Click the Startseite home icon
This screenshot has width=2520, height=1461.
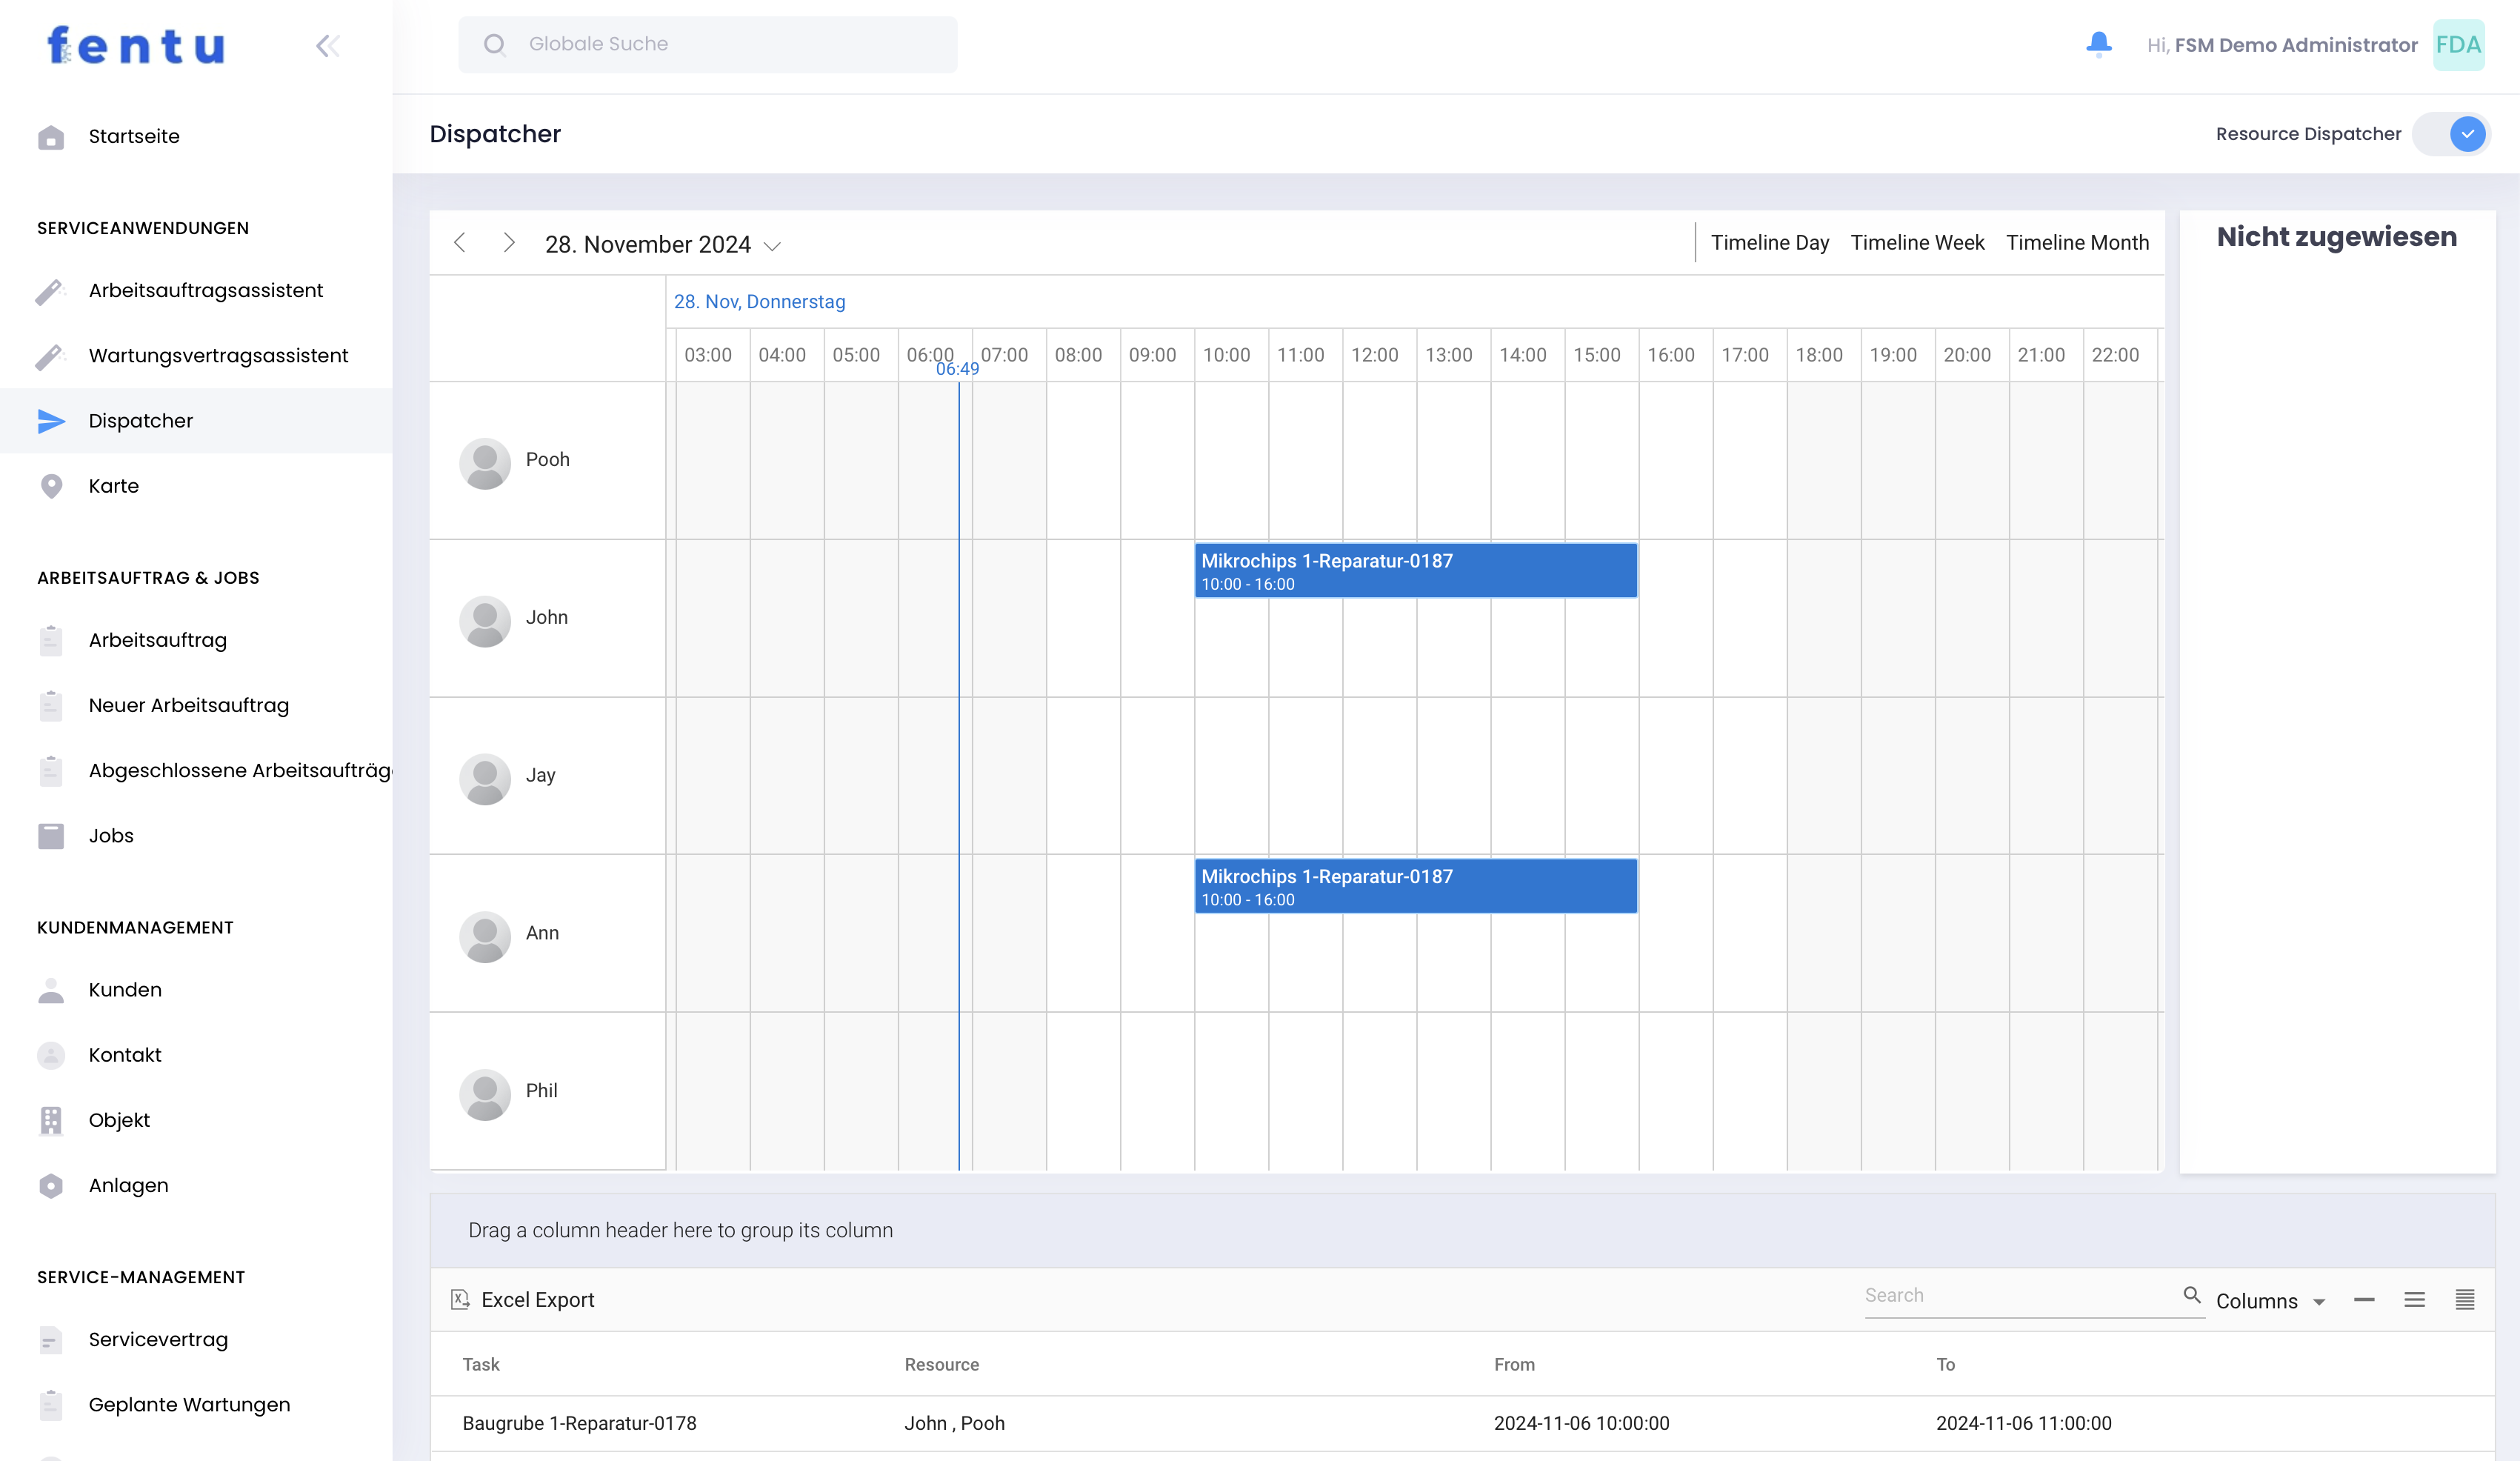[x=51, y=137]
